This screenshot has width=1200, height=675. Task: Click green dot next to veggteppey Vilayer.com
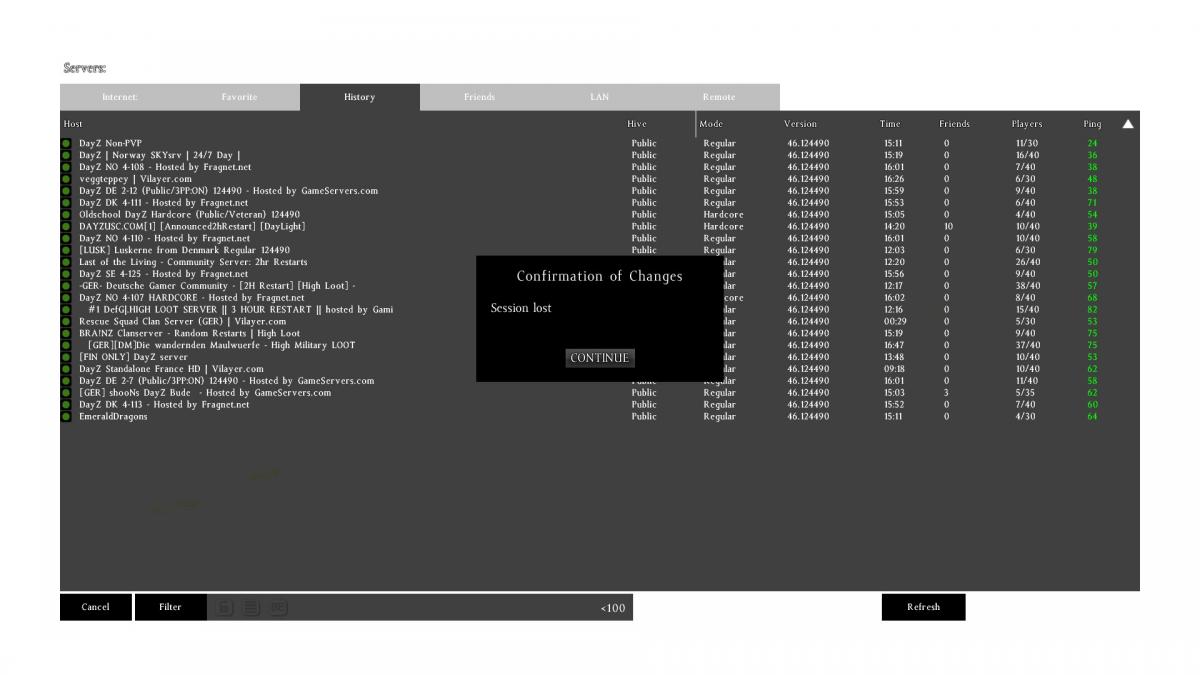pyautogui.click(x=66, y=179)
